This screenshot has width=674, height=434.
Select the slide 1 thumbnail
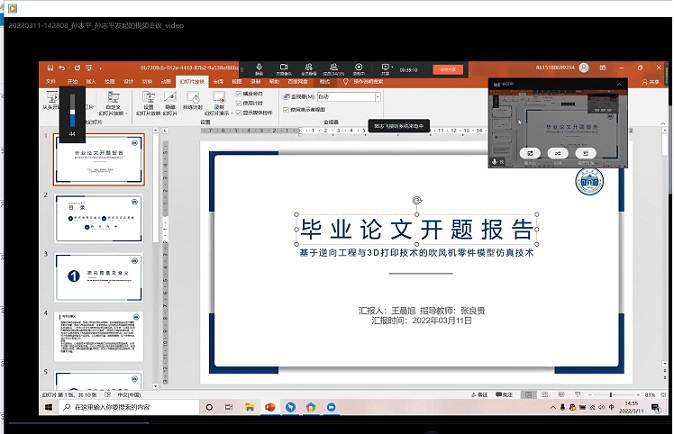pyautogui.click(x=99, y=159)
